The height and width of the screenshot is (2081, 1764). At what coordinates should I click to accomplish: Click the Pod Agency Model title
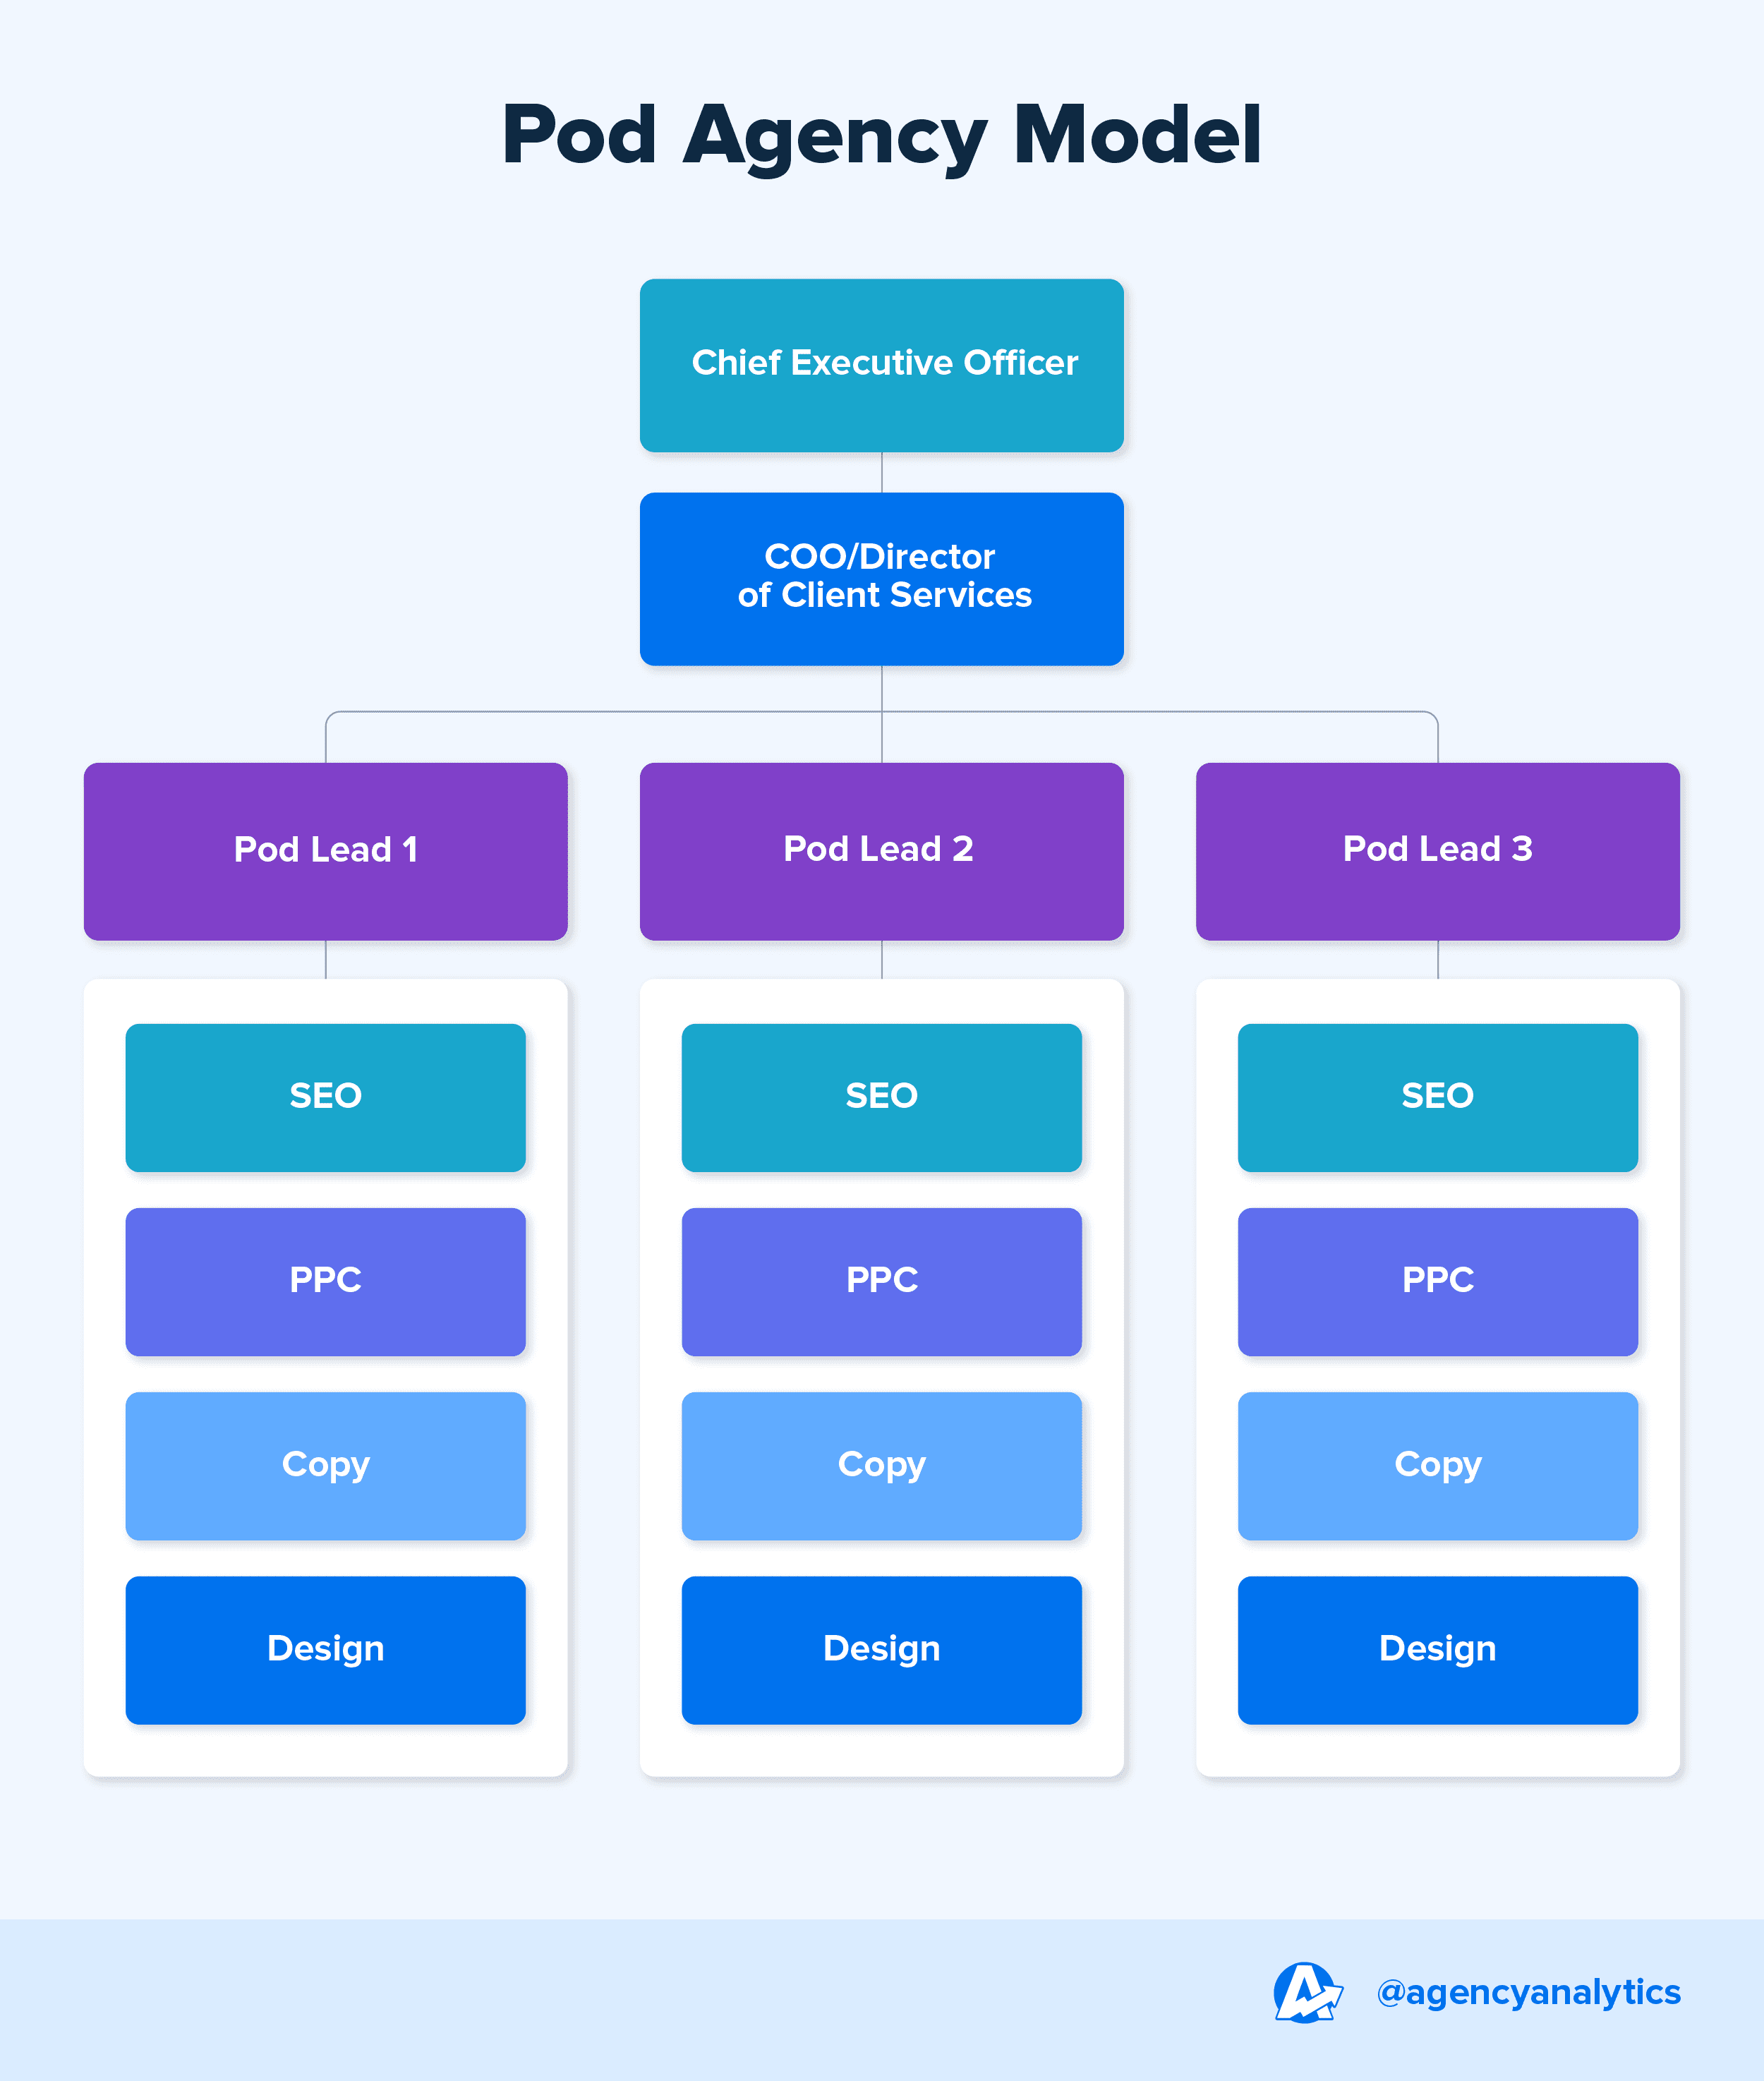881,135
